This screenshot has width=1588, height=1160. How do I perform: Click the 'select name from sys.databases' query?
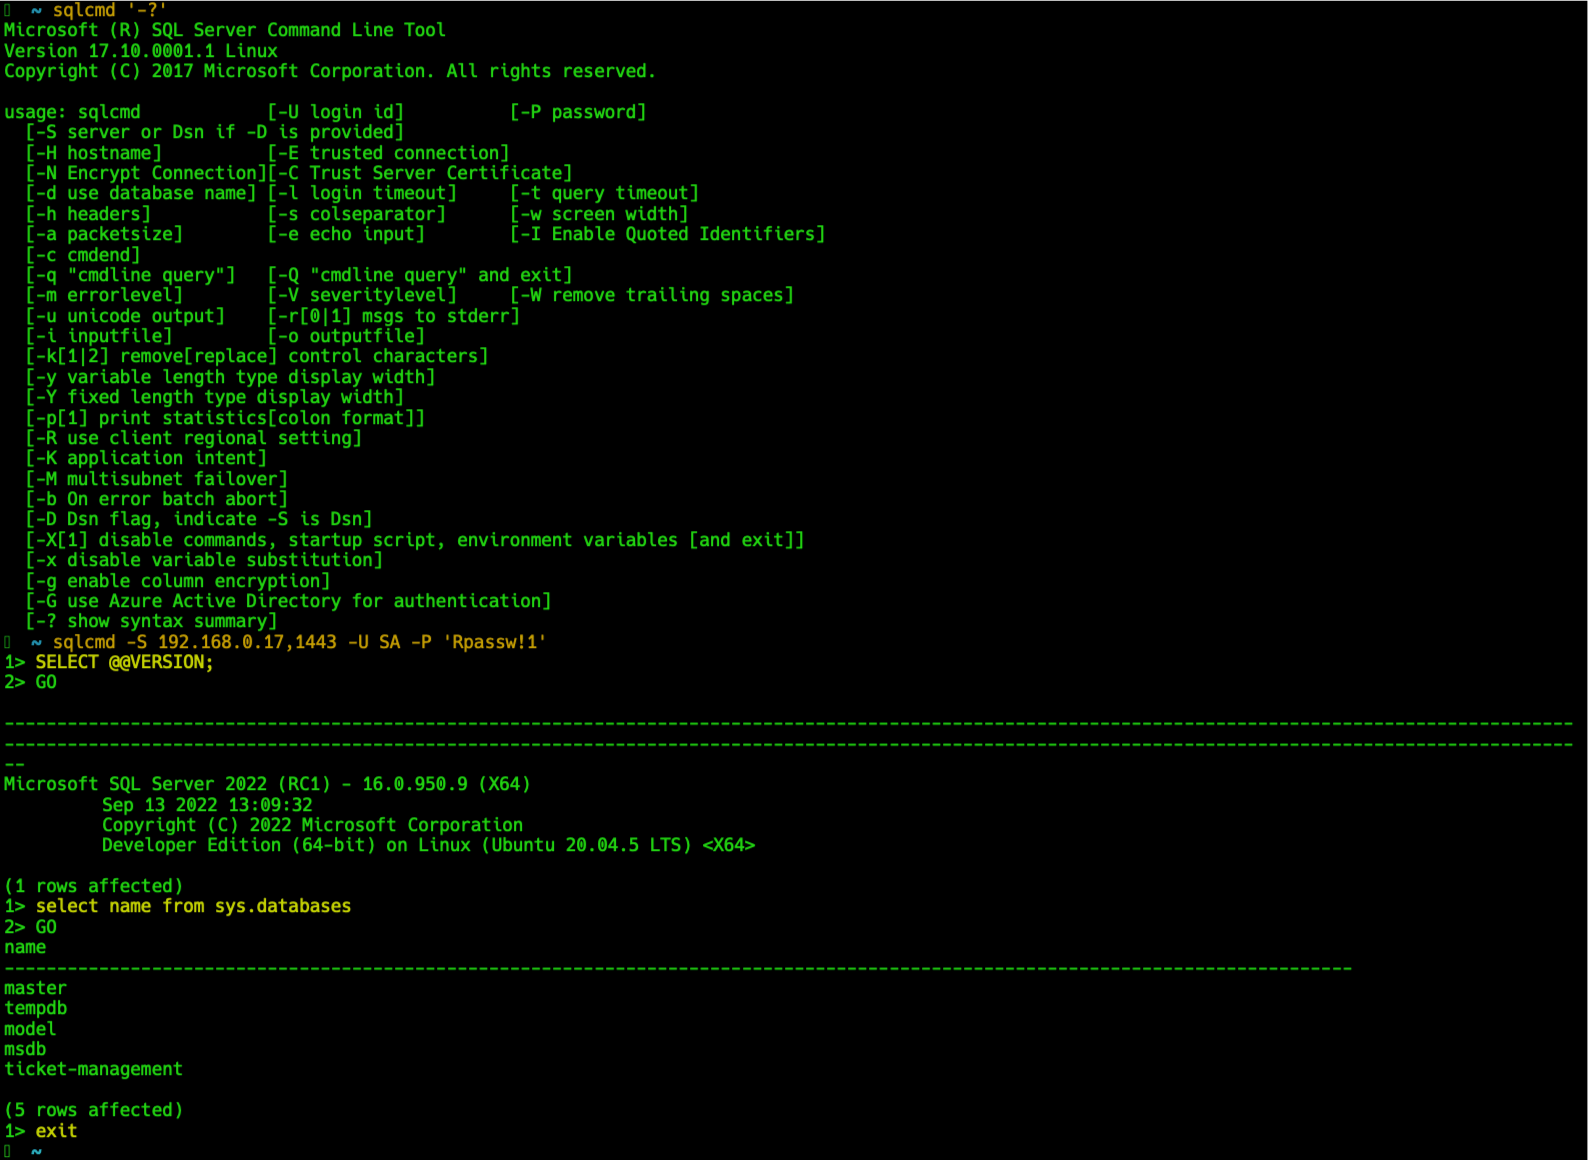click(x=193, y=906)
